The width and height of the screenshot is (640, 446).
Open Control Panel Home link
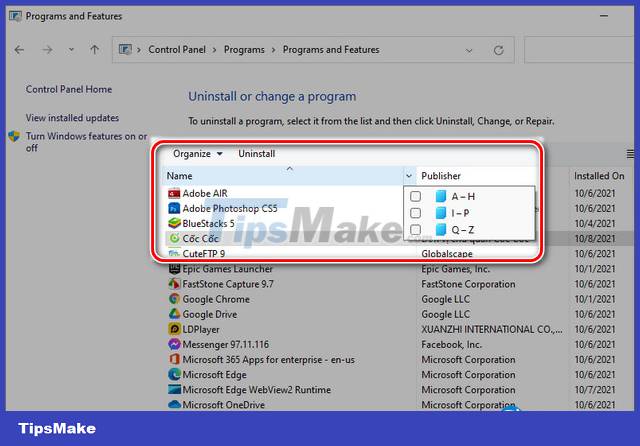tap(69, 89)
